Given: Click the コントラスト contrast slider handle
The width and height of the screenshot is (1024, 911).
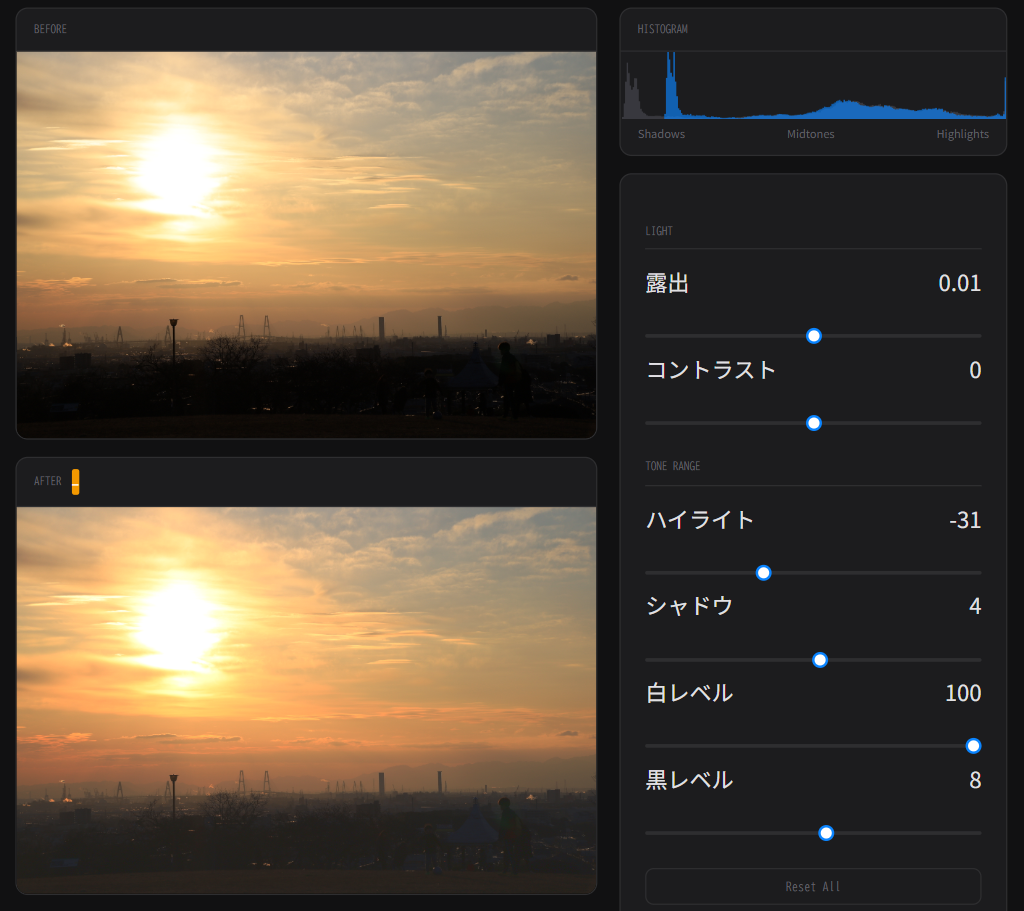Looking at the screenshot, I should (814, 423).
